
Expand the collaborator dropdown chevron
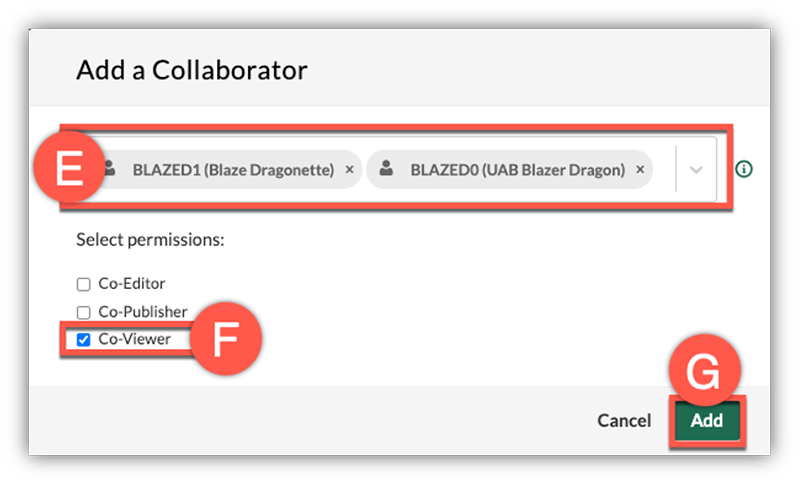tap(697, 170)
